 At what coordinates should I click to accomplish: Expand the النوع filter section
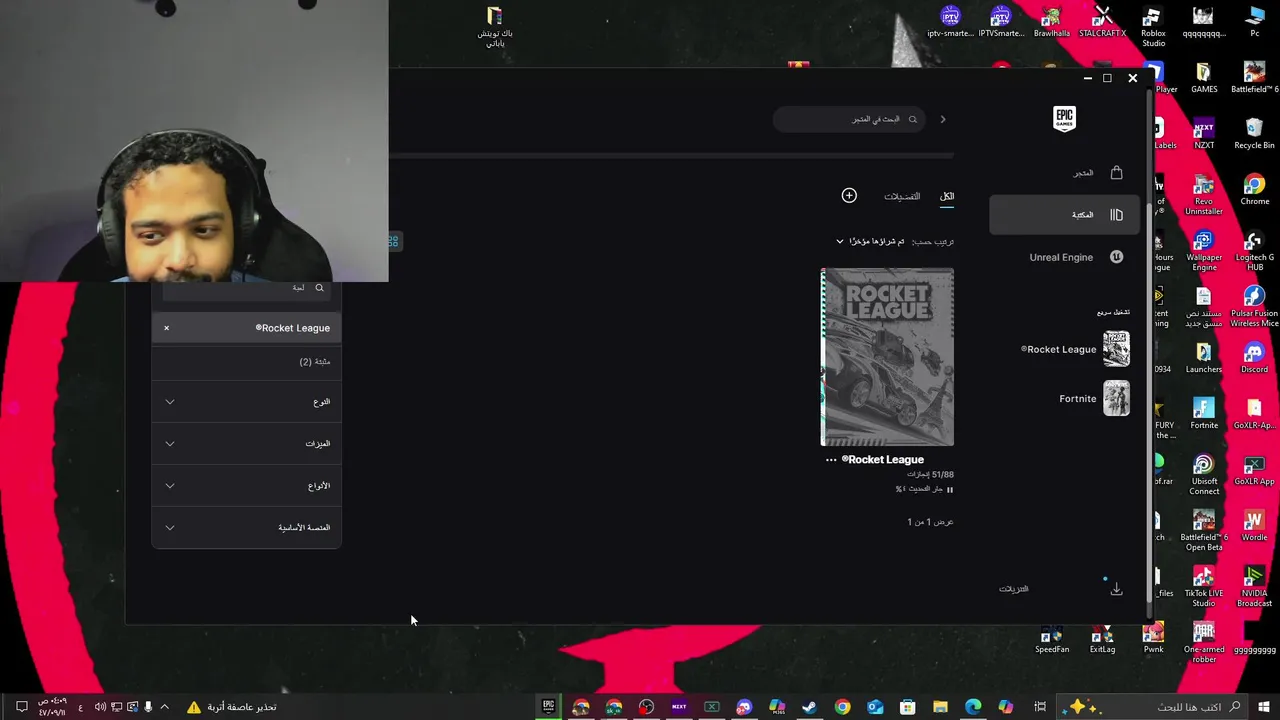[x=246, y=402]
